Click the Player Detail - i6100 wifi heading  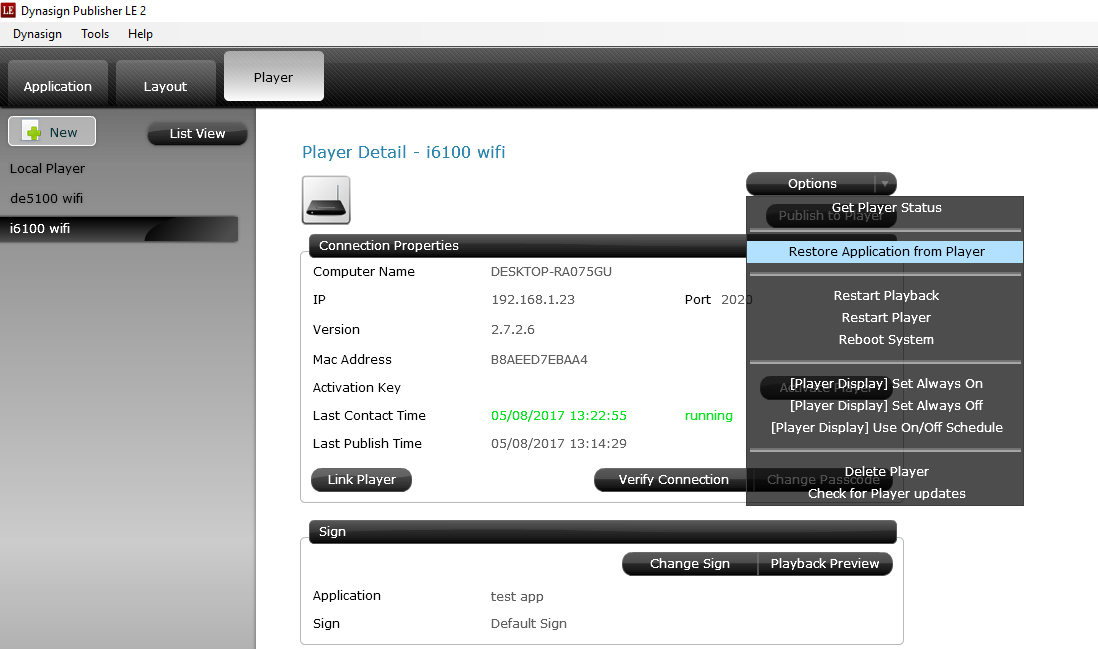coord(403,152)
